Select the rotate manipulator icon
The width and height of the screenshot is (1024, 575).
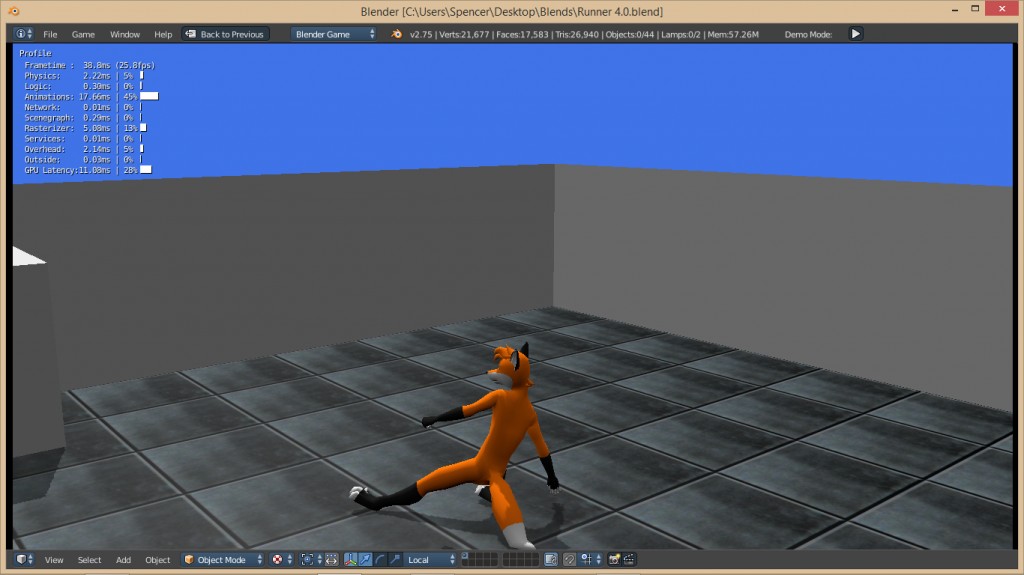coord(380,559)
